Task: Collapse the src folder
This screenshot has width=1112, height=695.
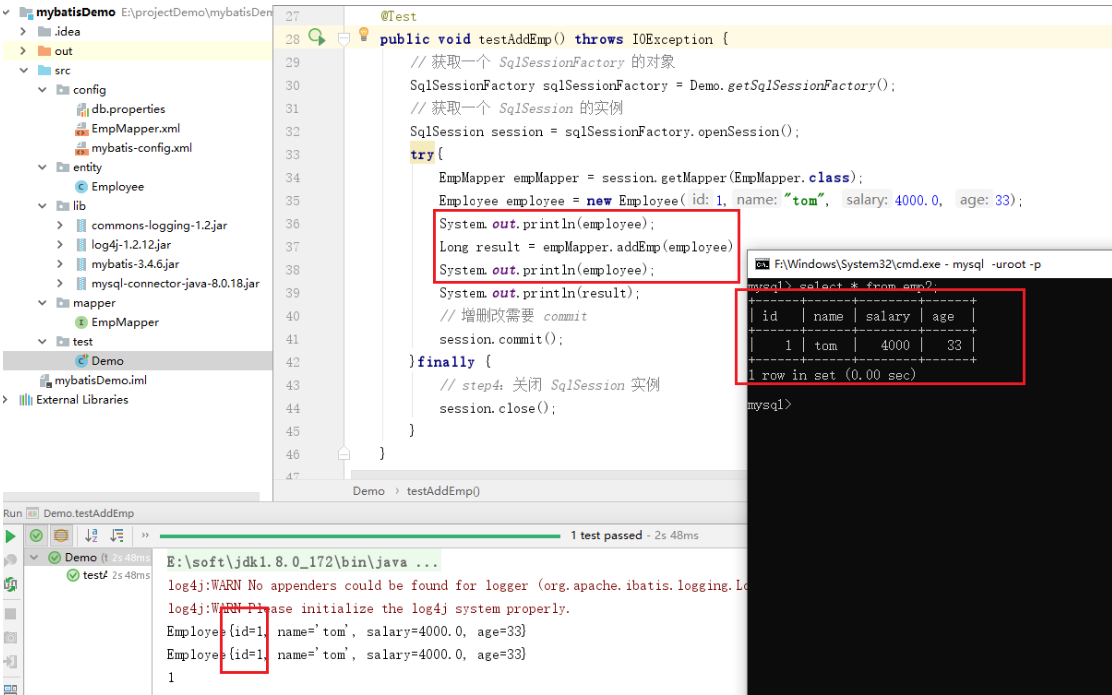Action: coord(23,70)
